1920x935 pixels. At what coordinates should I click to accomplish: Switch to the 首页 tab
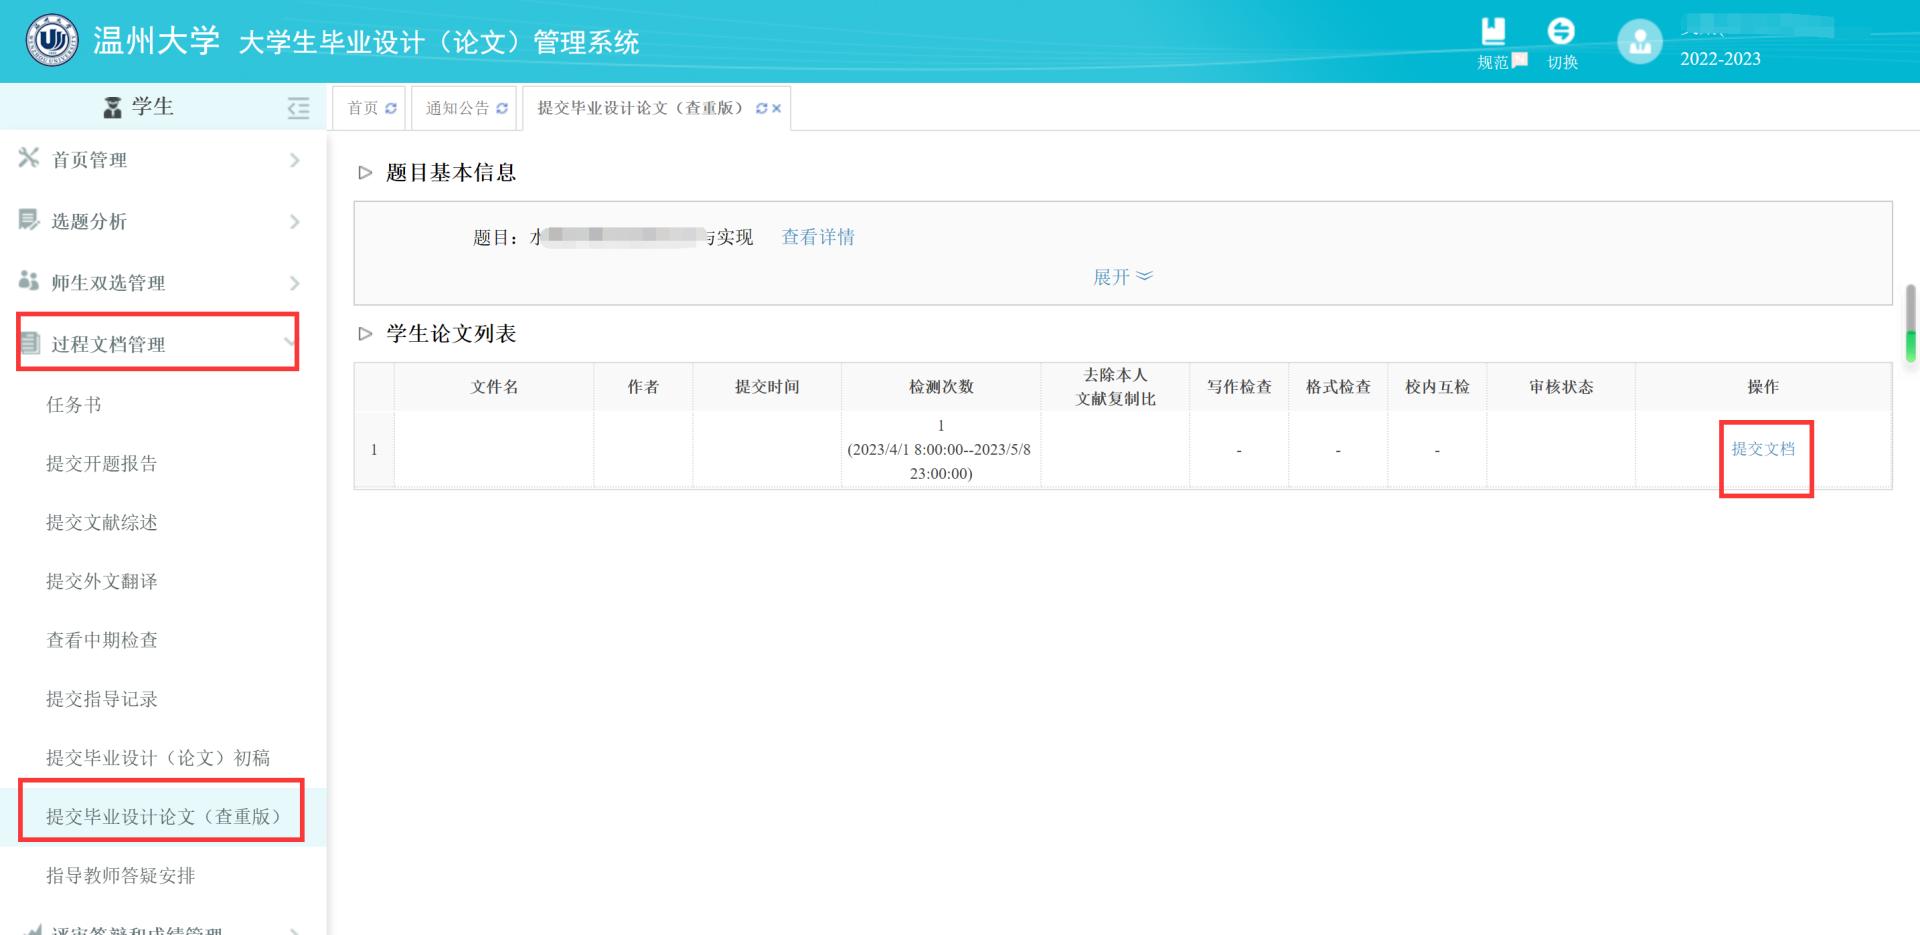[363, 109]
